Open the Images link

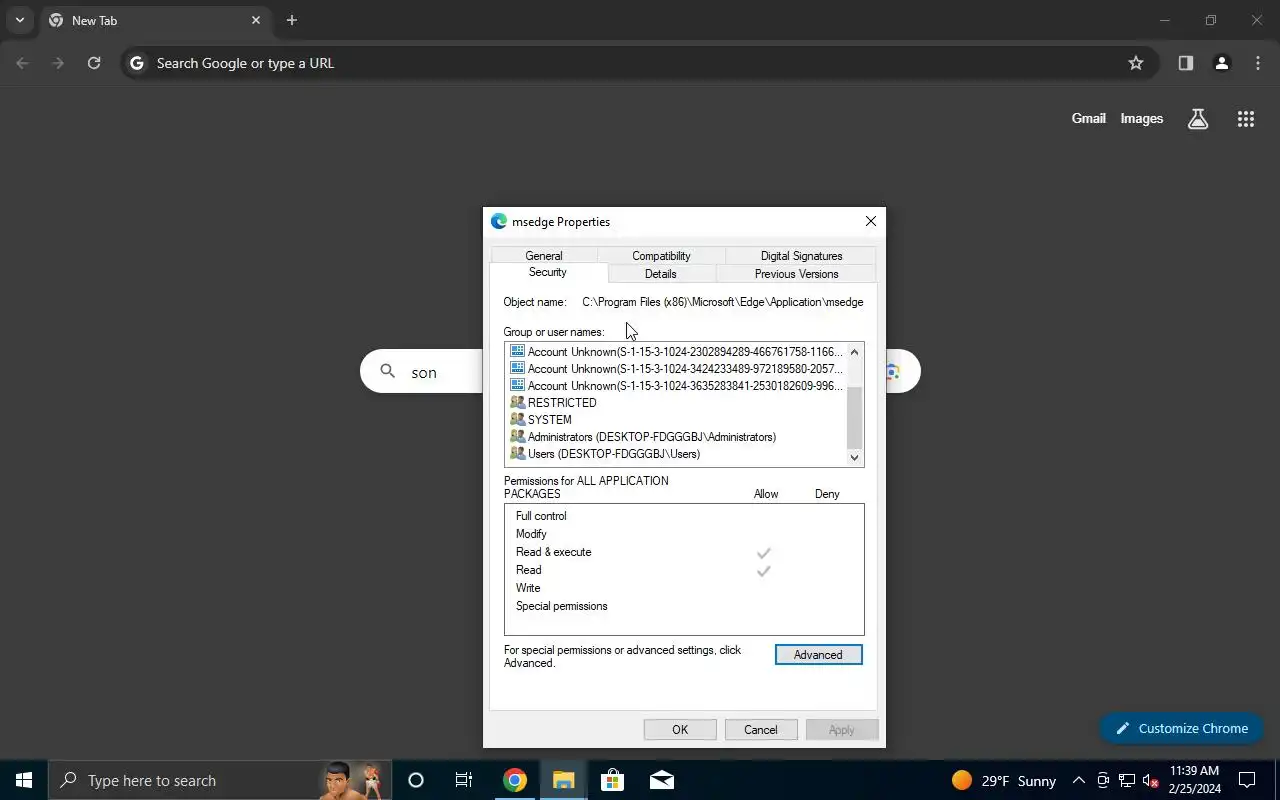(1142, 118)
